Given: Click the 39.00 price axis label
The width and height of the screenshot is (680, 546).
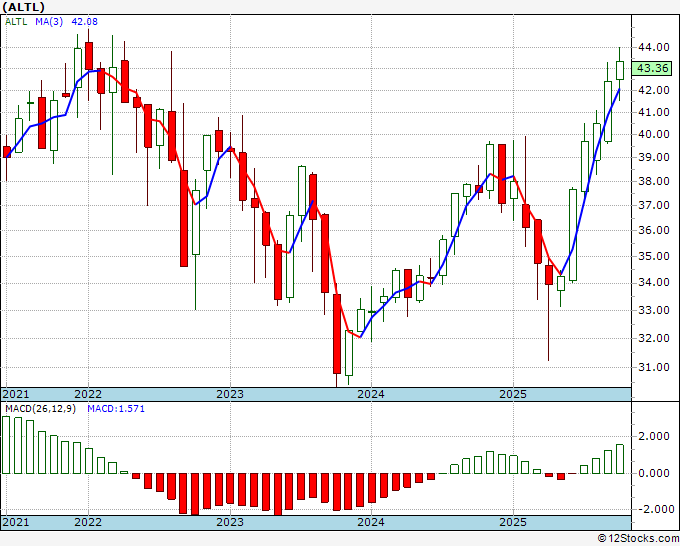Looking at the screenshot, I should (653, 157).
